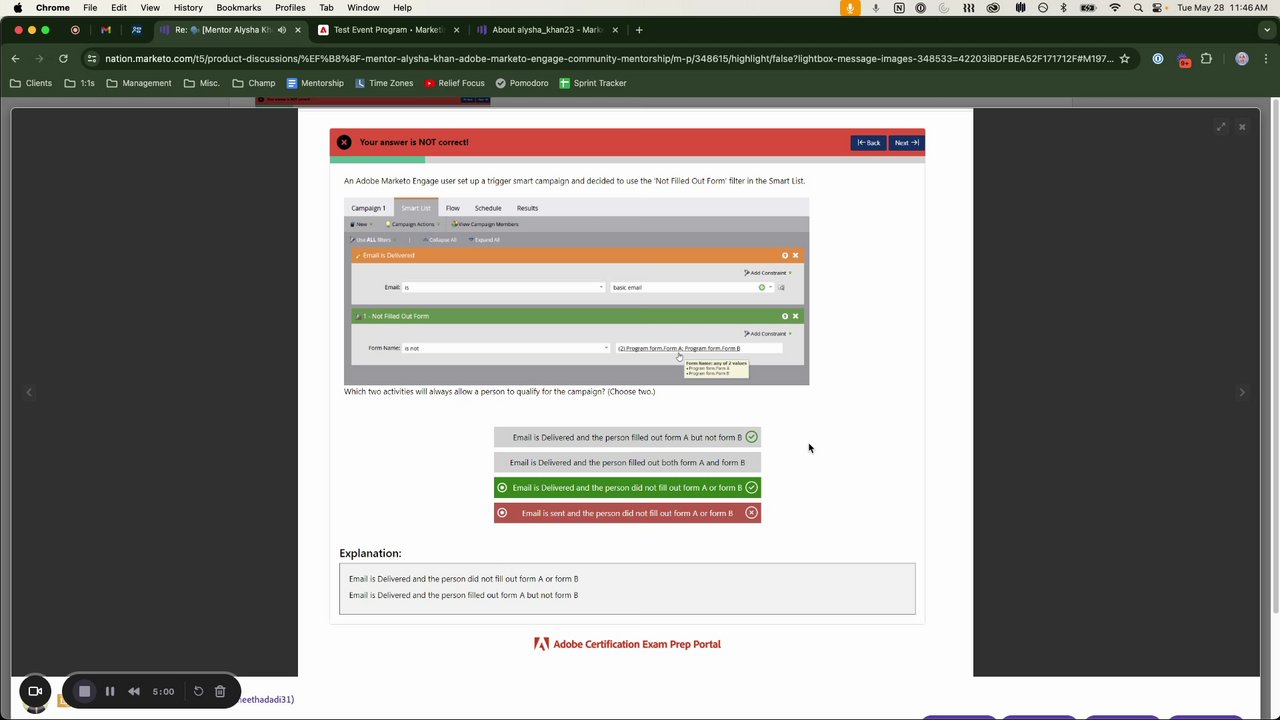Open the Clients bookmark folder
Viewport: 1280px width, 720px height.
point(31,83)
